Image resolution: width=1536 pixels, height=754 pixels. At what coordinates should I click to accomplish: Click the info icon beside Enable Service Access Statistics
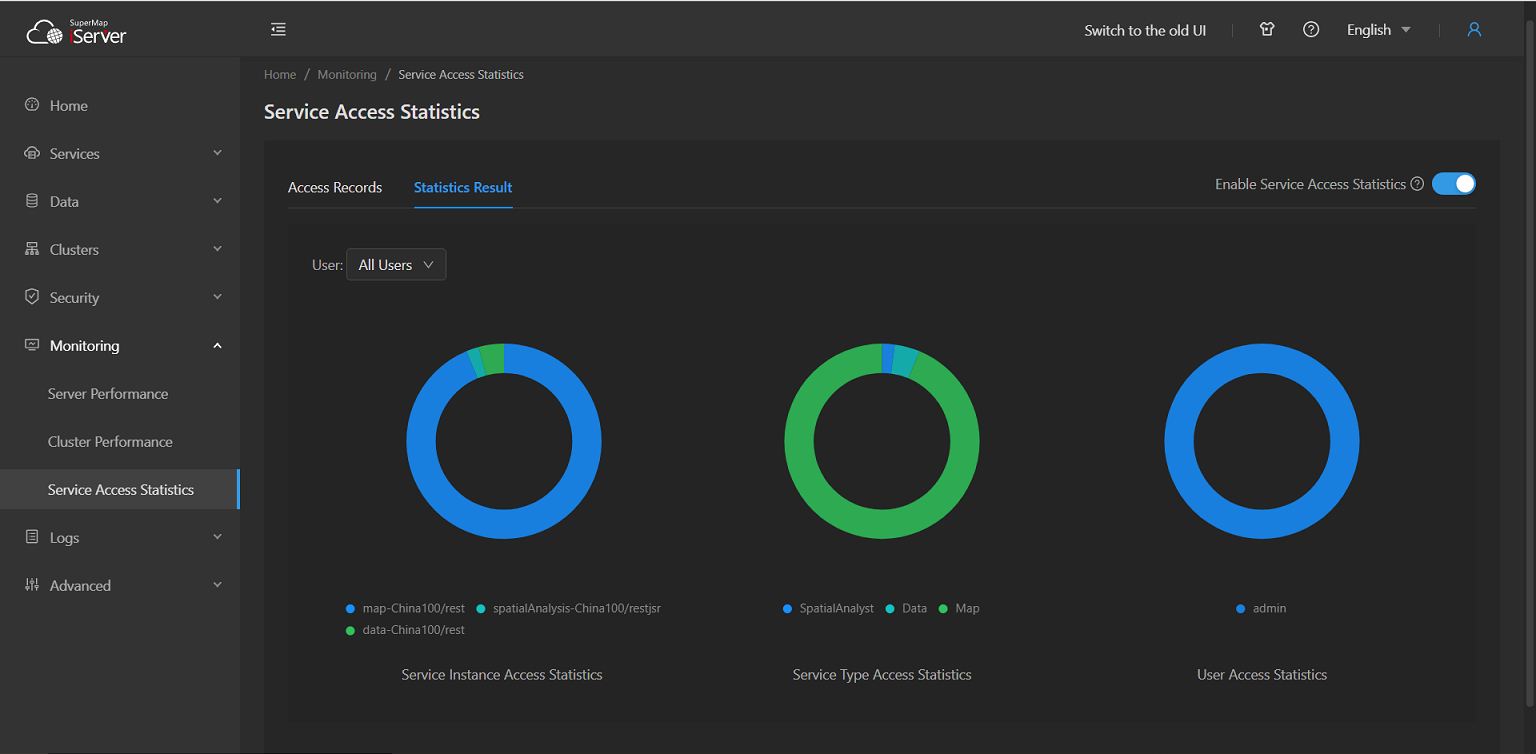pos(1417,184)
